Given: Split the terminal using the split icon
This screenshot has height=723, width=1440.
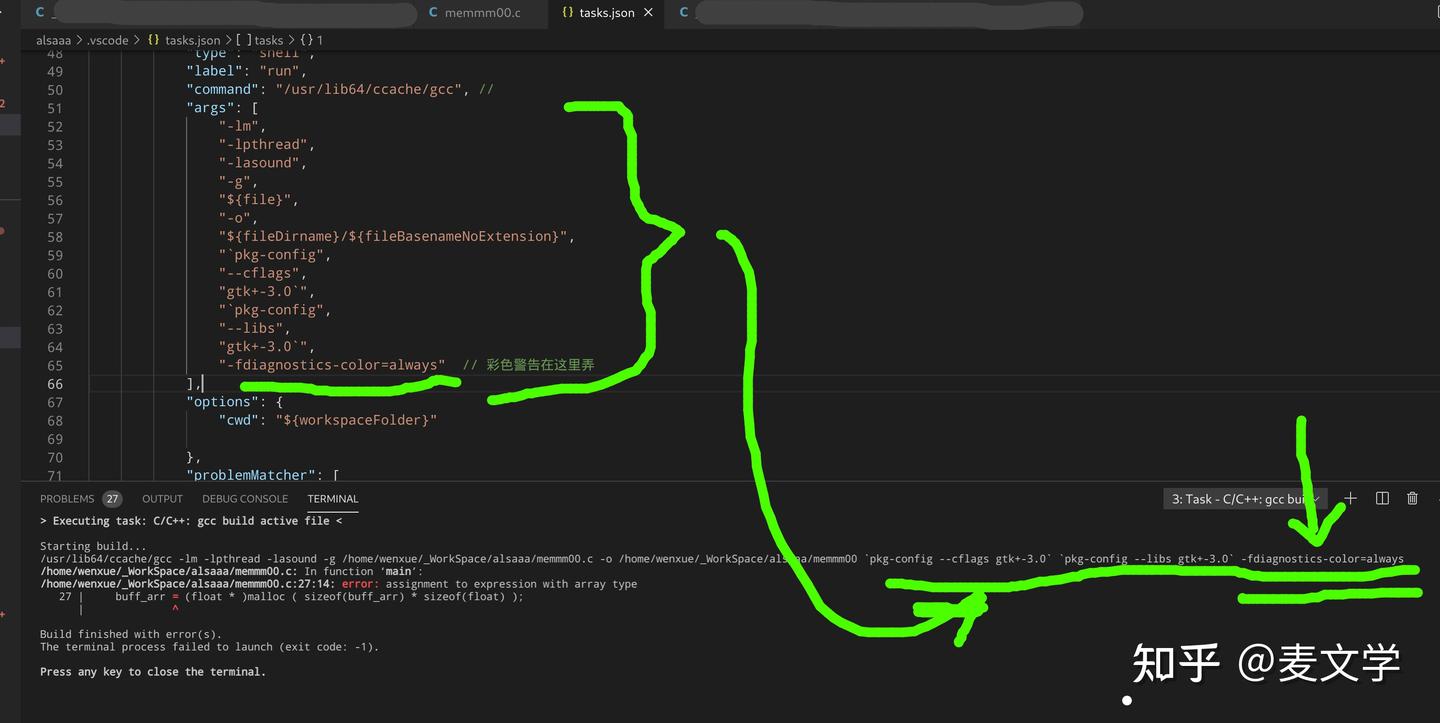Looking at the screenshot, I should 1382,498.
